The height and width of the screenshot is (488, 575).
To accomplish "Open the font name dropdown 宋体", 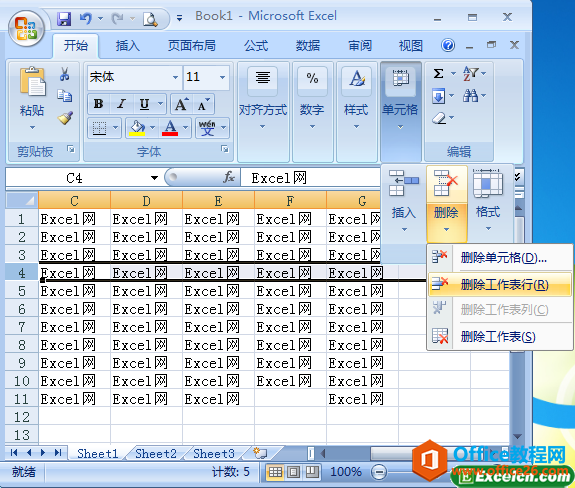I will 175,77.
